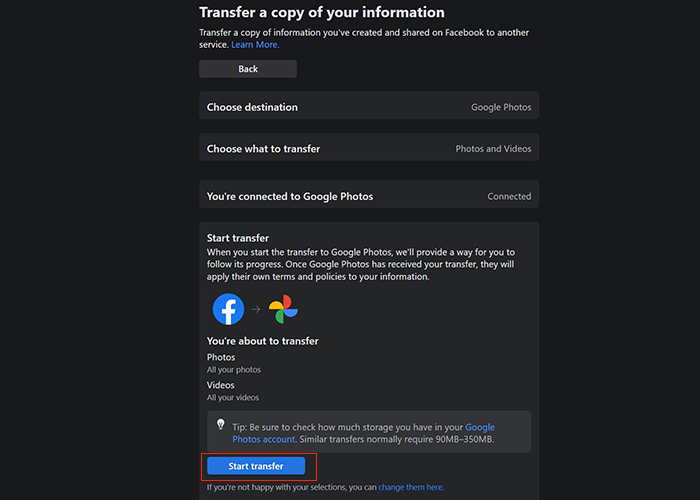Click the 'Photos and Videos' value
Image resolution: width=700 pixels, height=500 pixels.
click(x=493, y=149)
